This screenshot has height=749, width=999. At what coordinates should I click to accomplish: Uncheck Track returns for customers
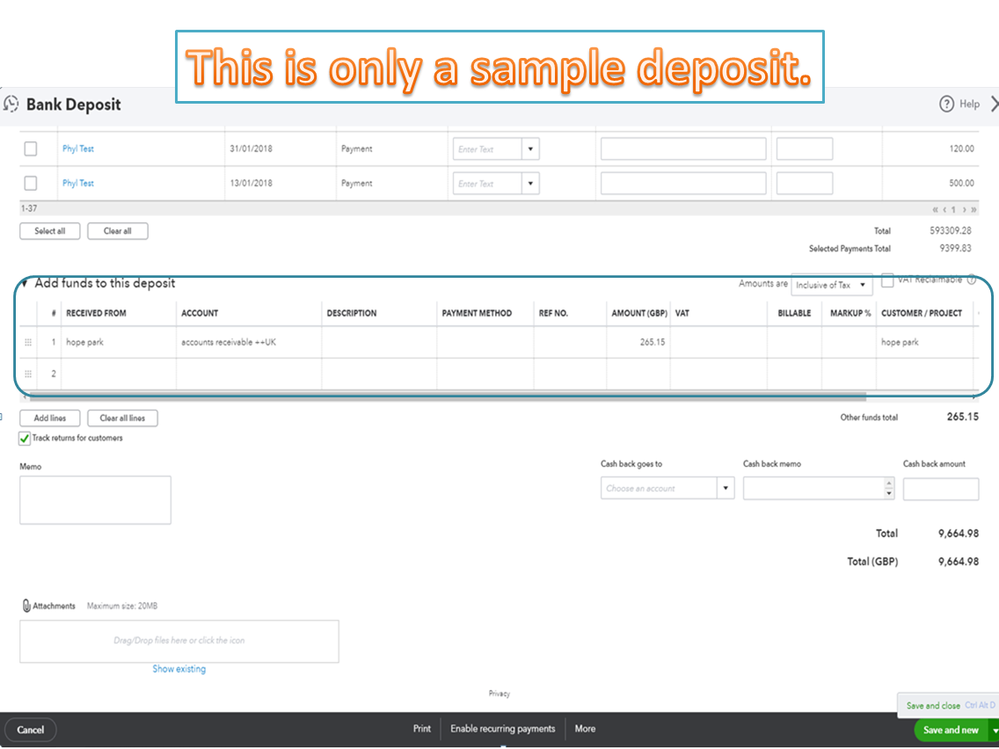click(x=25, y=438)
